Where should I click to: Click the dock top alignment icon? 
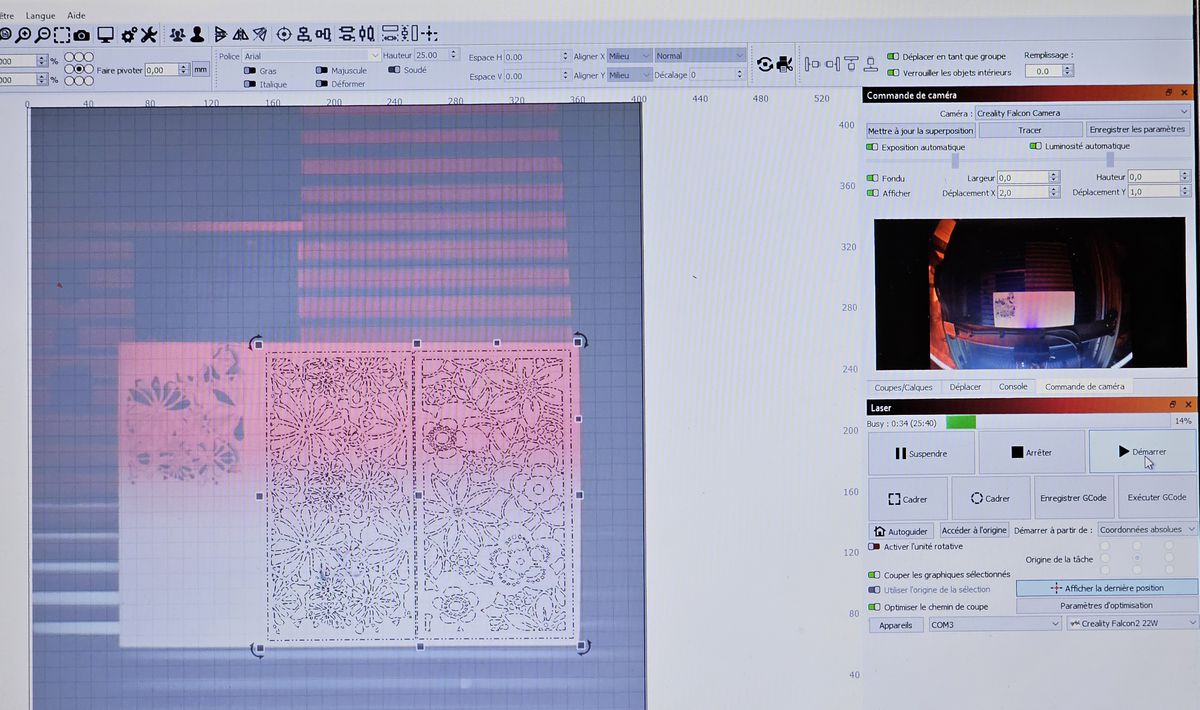click(x=851, y=63)
